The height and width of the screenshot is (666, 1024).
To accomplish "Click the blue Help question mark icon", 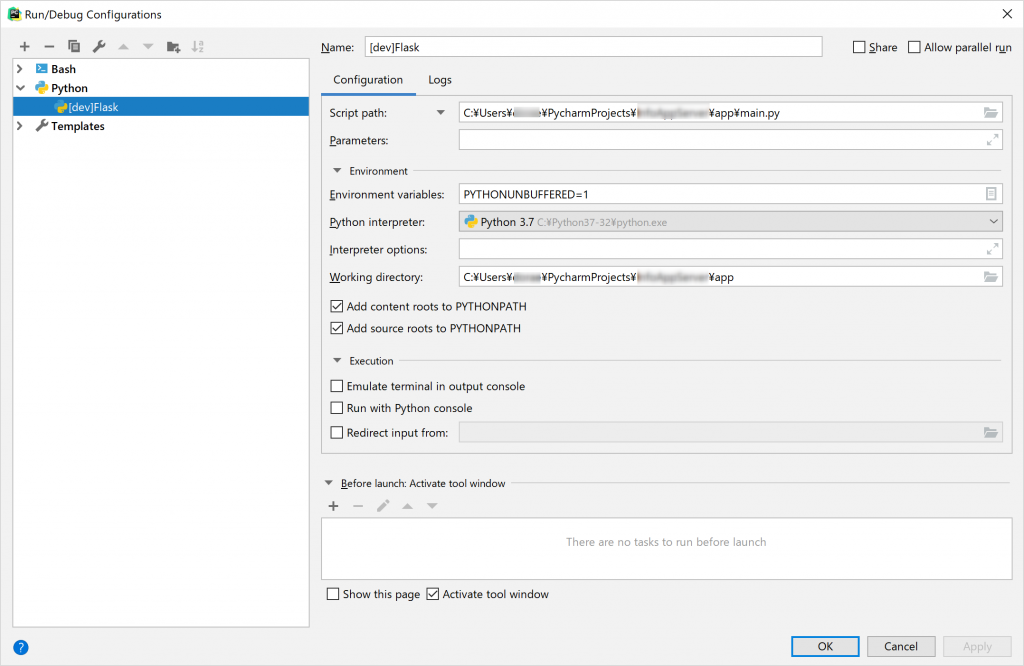I will point(21,647).
